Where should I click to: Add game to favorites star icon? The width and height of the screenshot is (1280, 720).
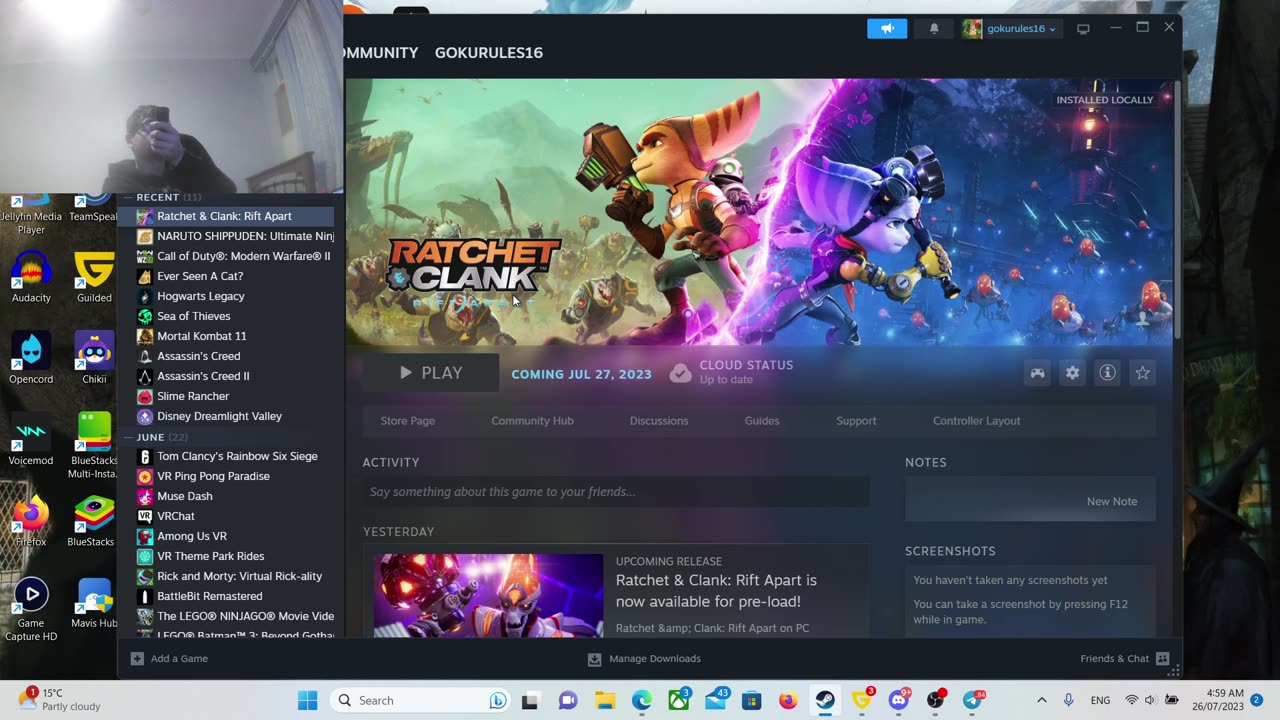click(x=1142, y=373)
